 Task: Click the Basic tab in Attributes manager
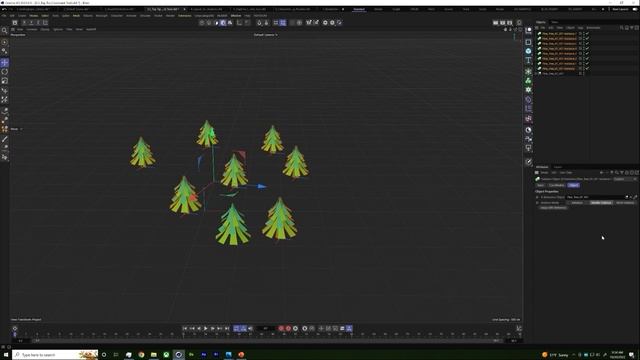540,185
